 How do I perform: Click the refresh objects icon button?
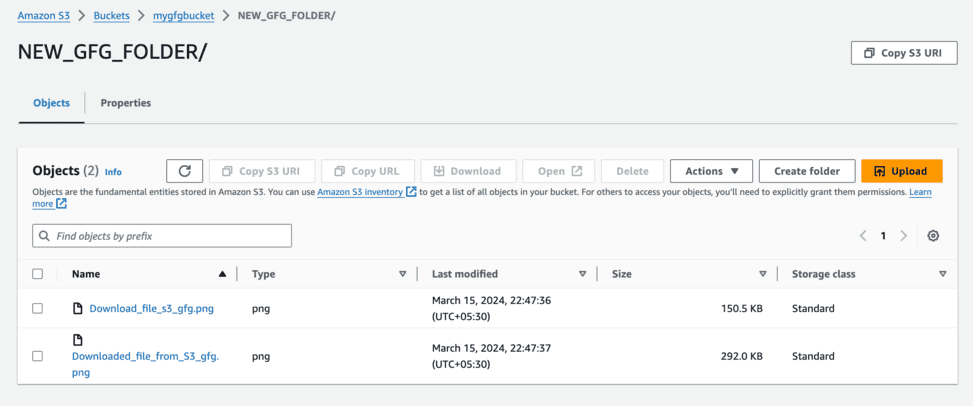[185, 171]
